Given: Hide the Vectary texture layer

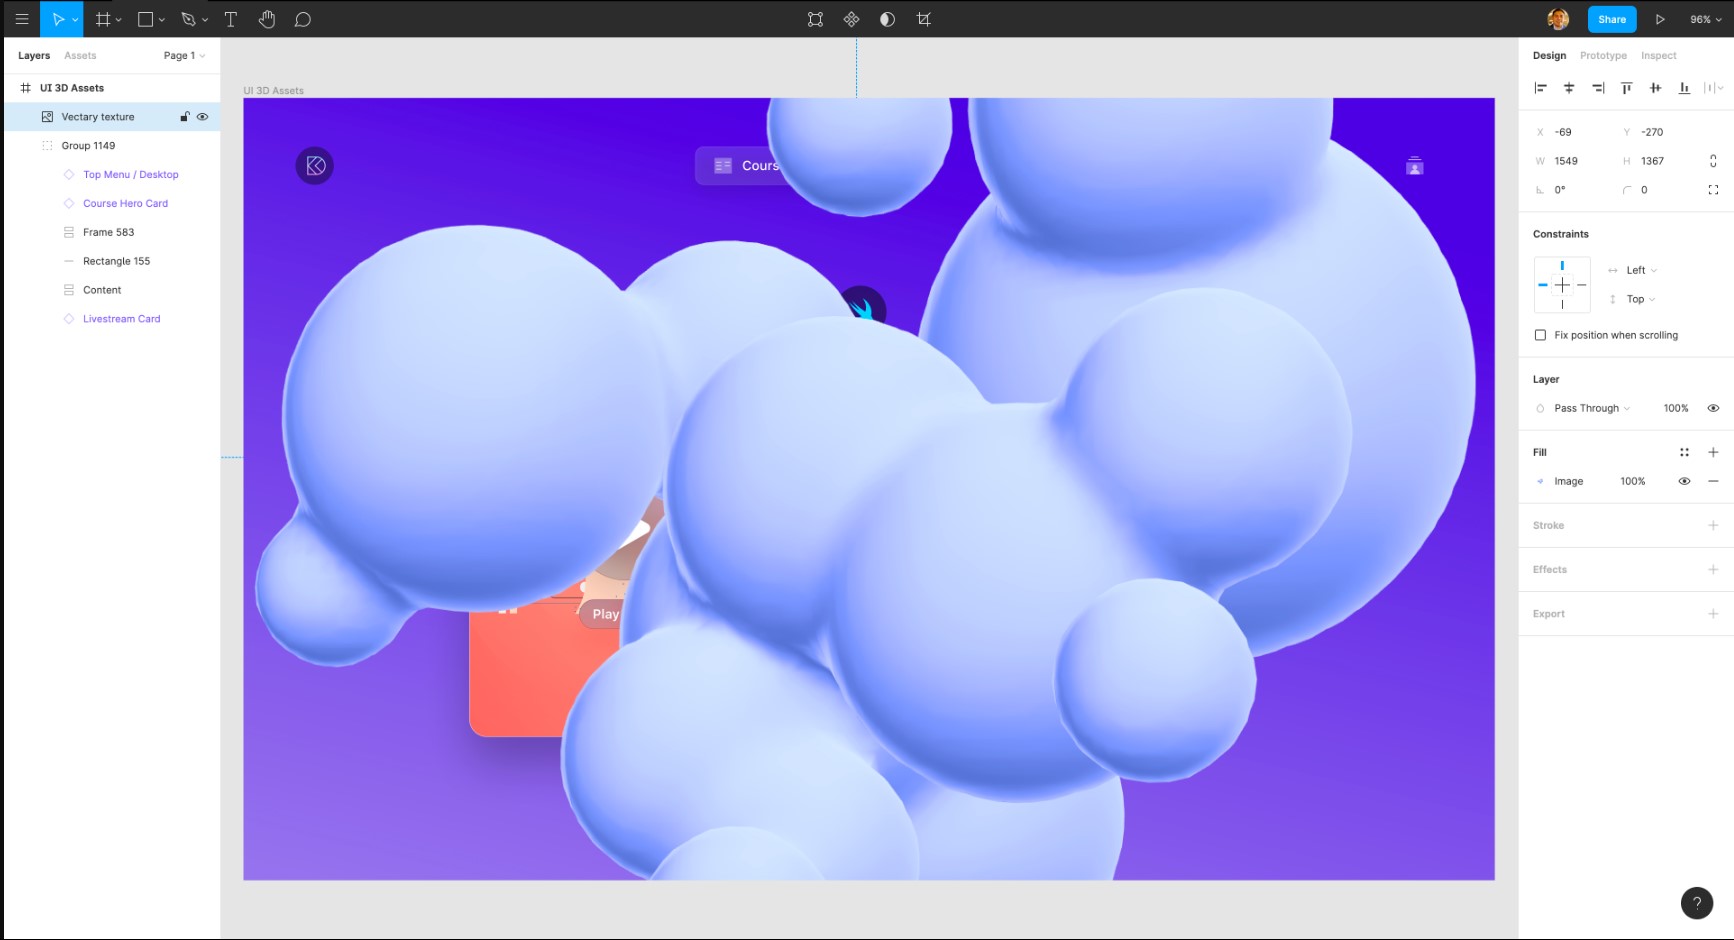Looking at the screenshot, I should [202, 116].
